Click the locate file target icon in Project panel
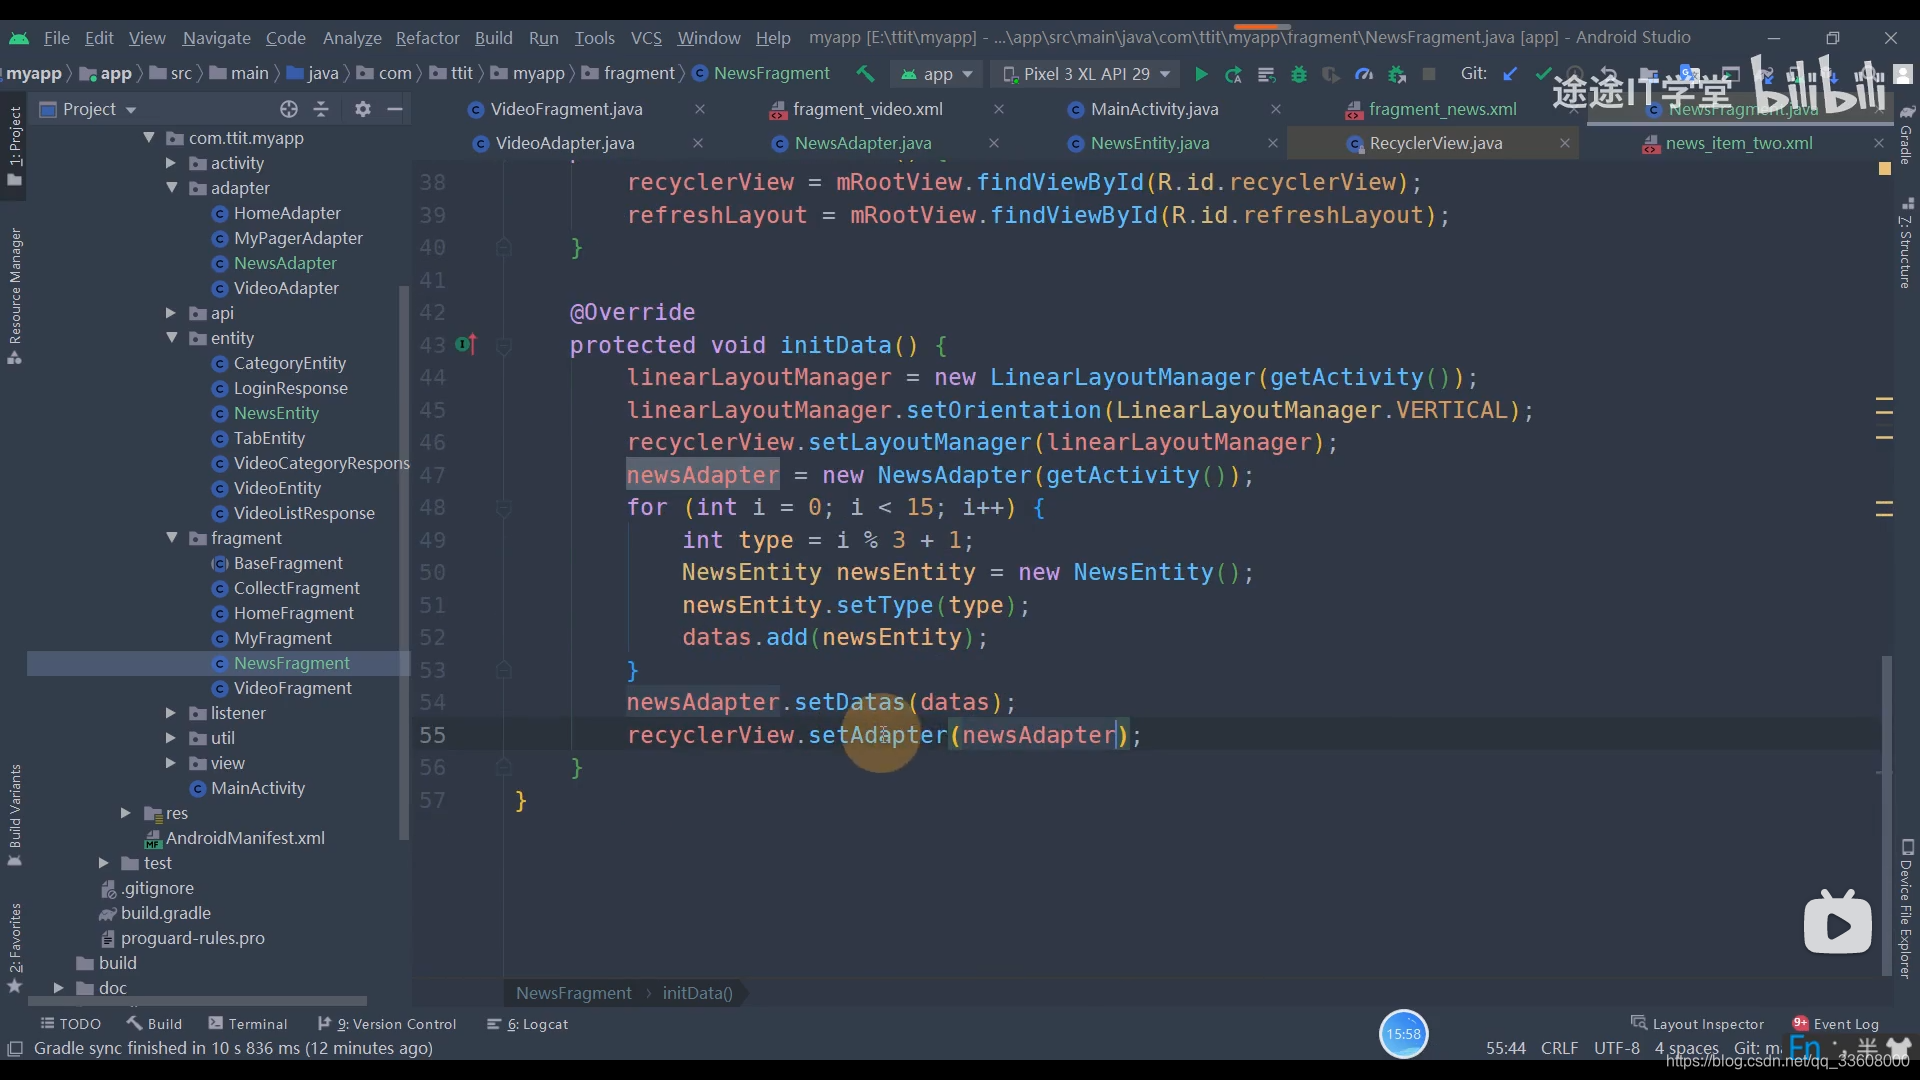Image resolution: width=1920 pixels, height=1080 pixels. pos(289,109)
